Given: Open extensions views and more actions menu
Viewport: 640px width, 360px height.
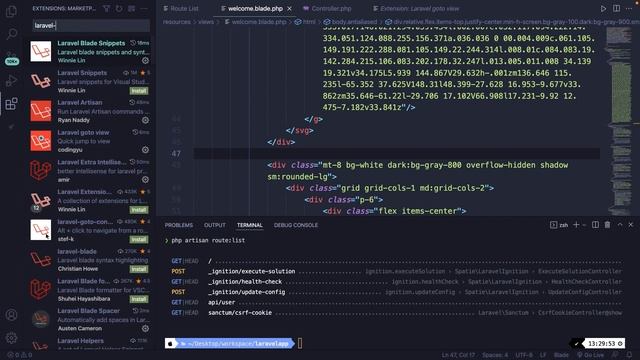Looking at the screenshot, I should point(144,9).
